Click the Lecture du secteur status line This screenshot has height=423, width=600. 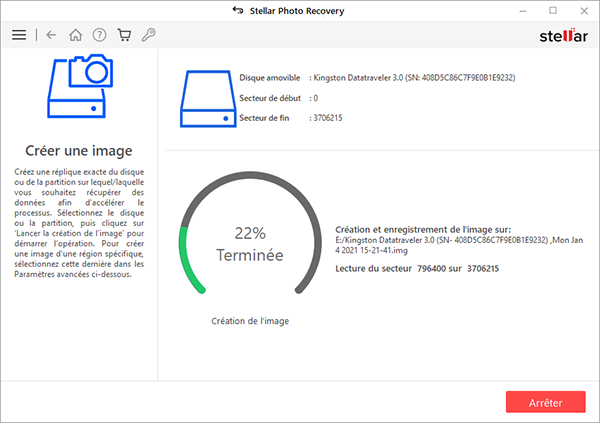coord(417,268)
